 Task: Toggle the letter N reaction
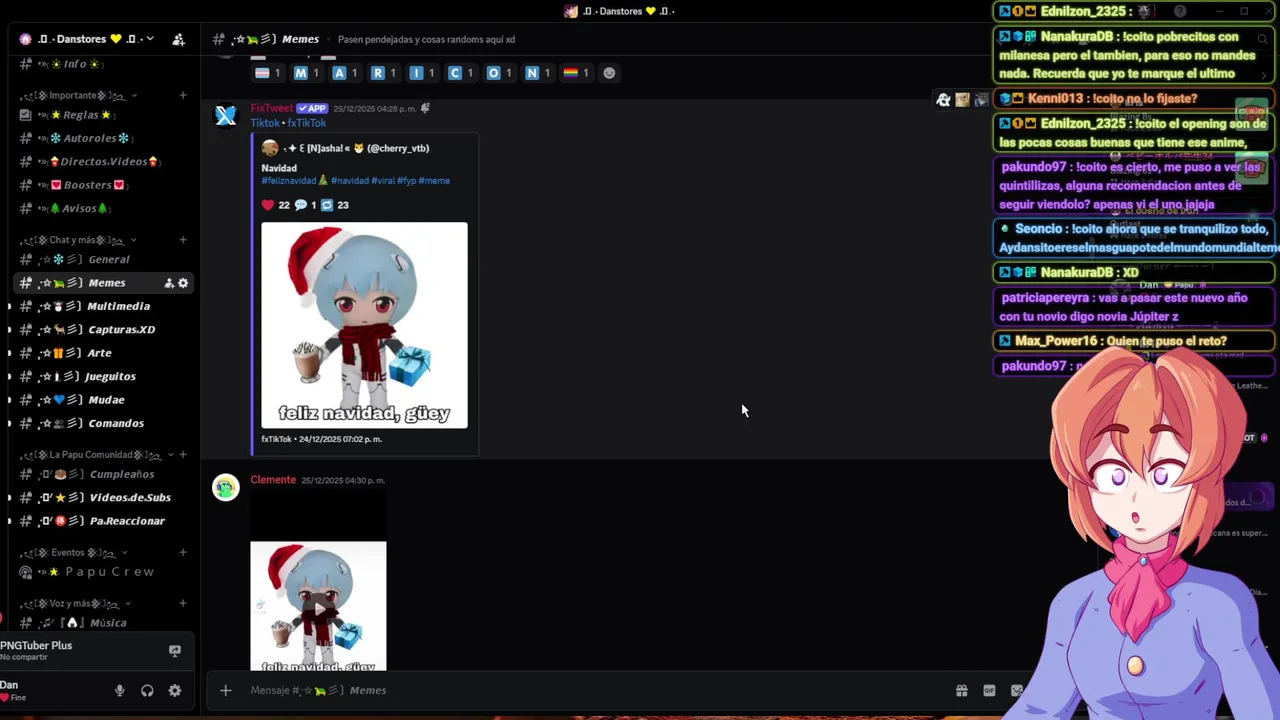coord(538,73)
